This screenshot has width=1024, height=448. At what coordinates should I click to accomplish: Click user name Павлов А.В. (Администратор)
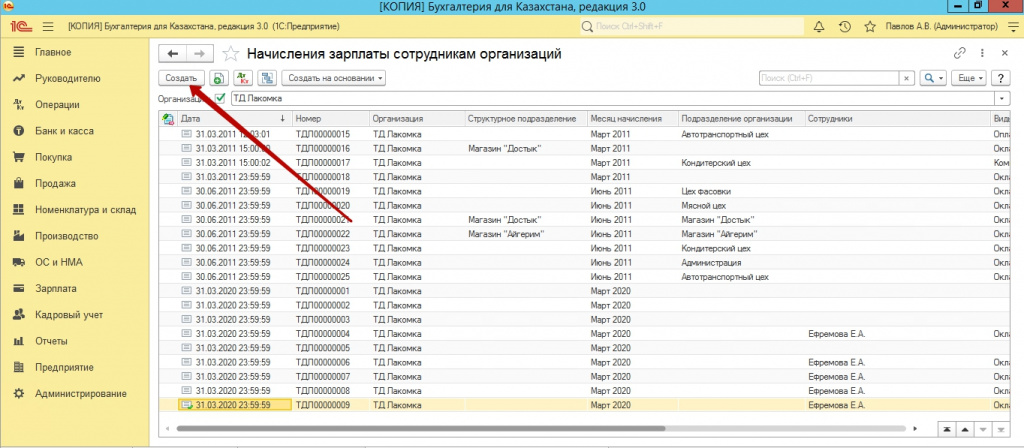(942, 27)
